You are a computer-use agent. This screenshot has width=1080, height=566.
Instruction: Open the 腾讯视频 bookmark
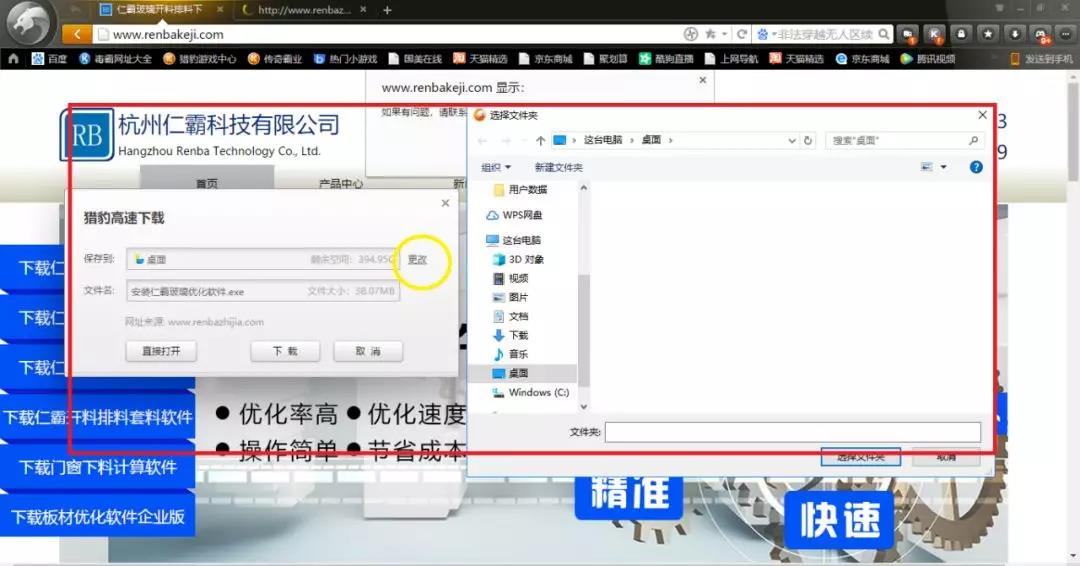[927, 59]
